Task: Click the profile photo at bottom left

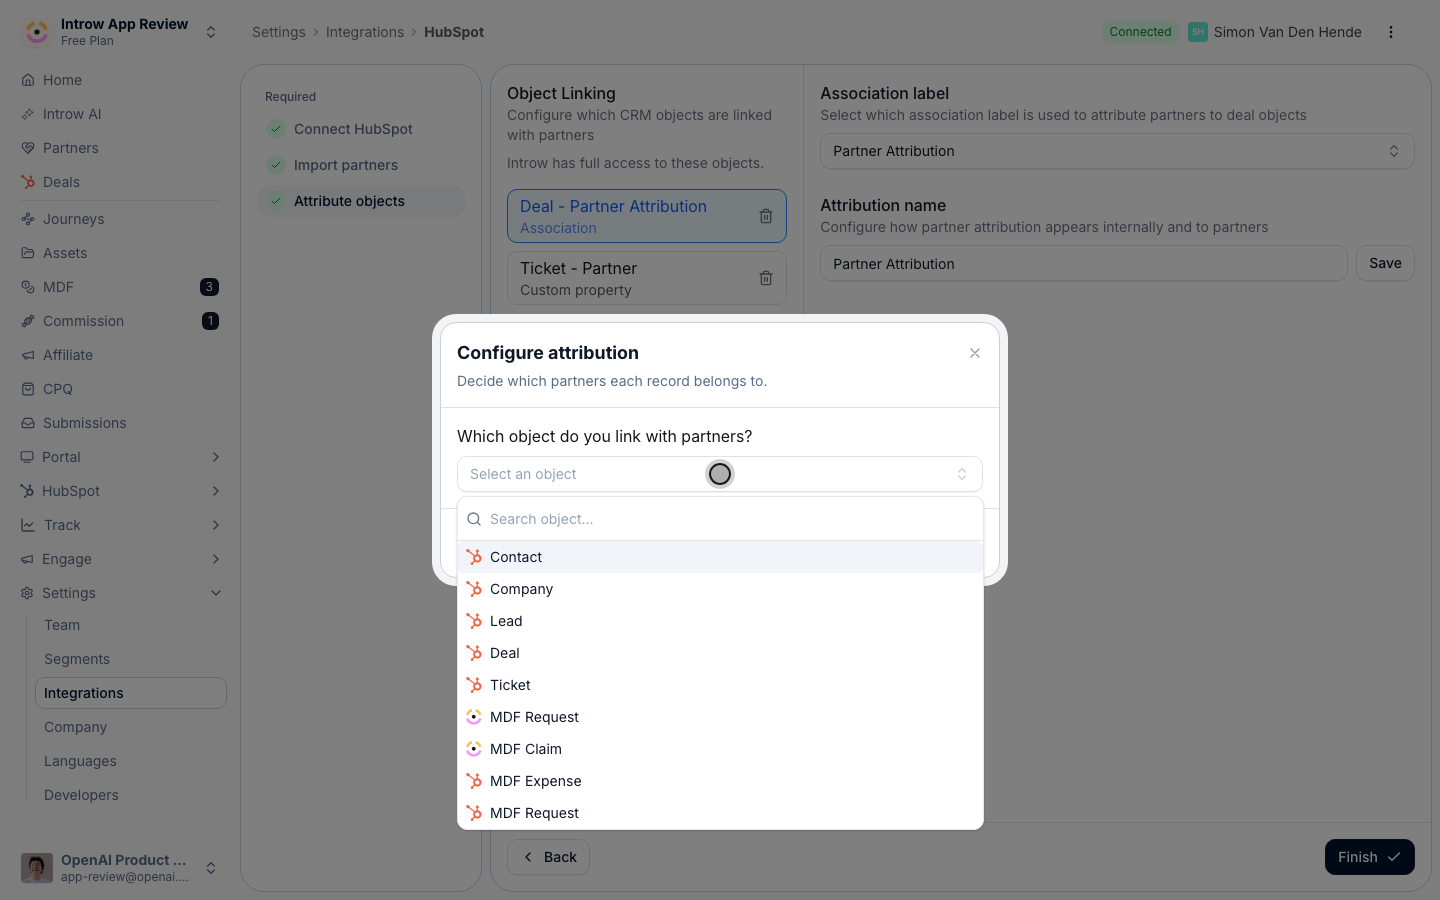Action: 37,868
